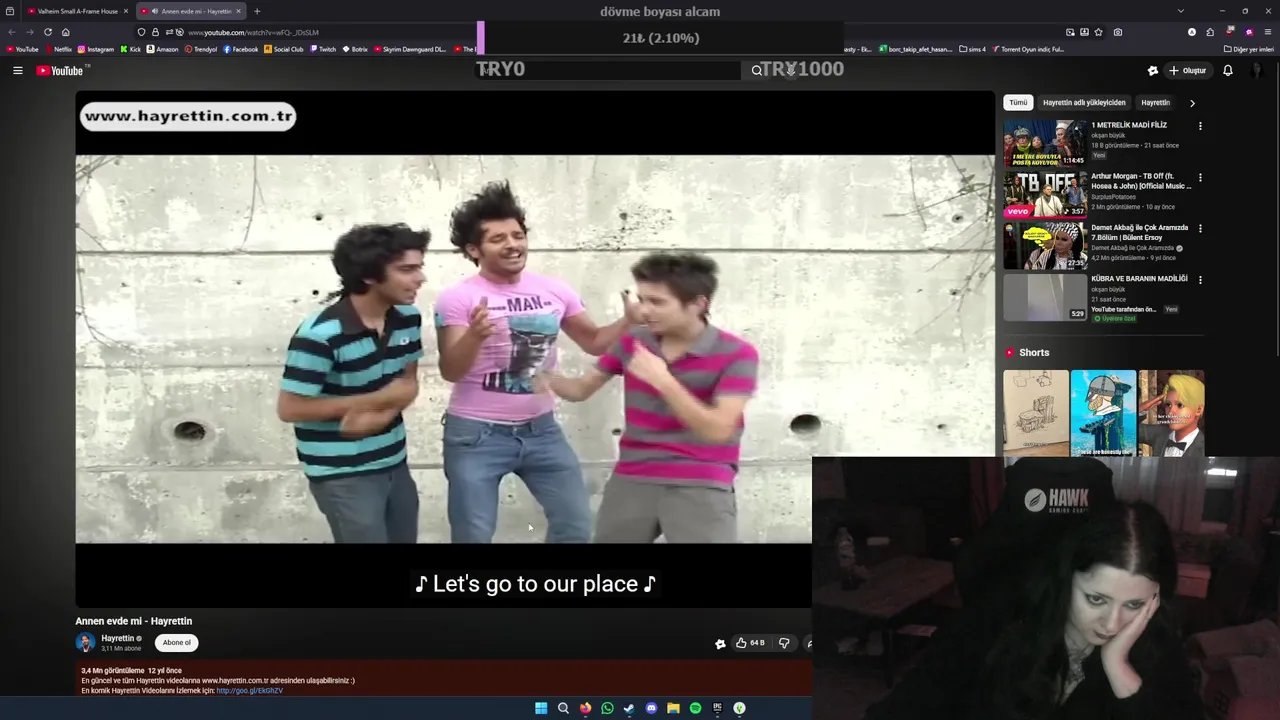Open the Trendyol bookmark
Screen dimensions: 1280x720
(x=200, y=49)
